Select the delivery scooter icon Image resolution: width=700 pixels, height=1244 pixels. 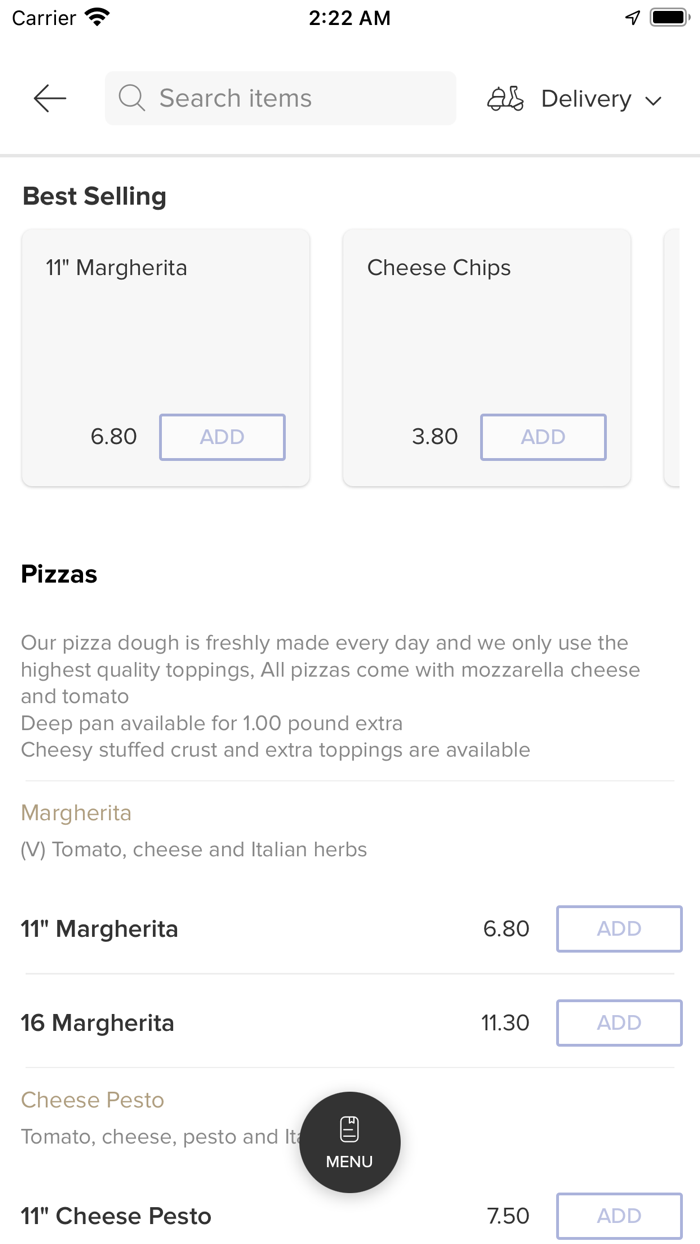pos(505,98)
